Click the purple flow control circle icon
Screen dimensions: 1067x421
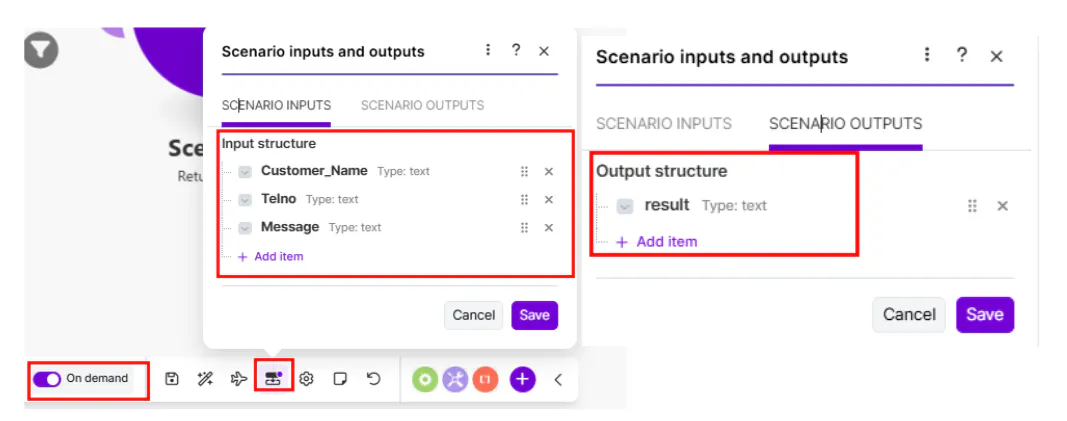point(455,379)
